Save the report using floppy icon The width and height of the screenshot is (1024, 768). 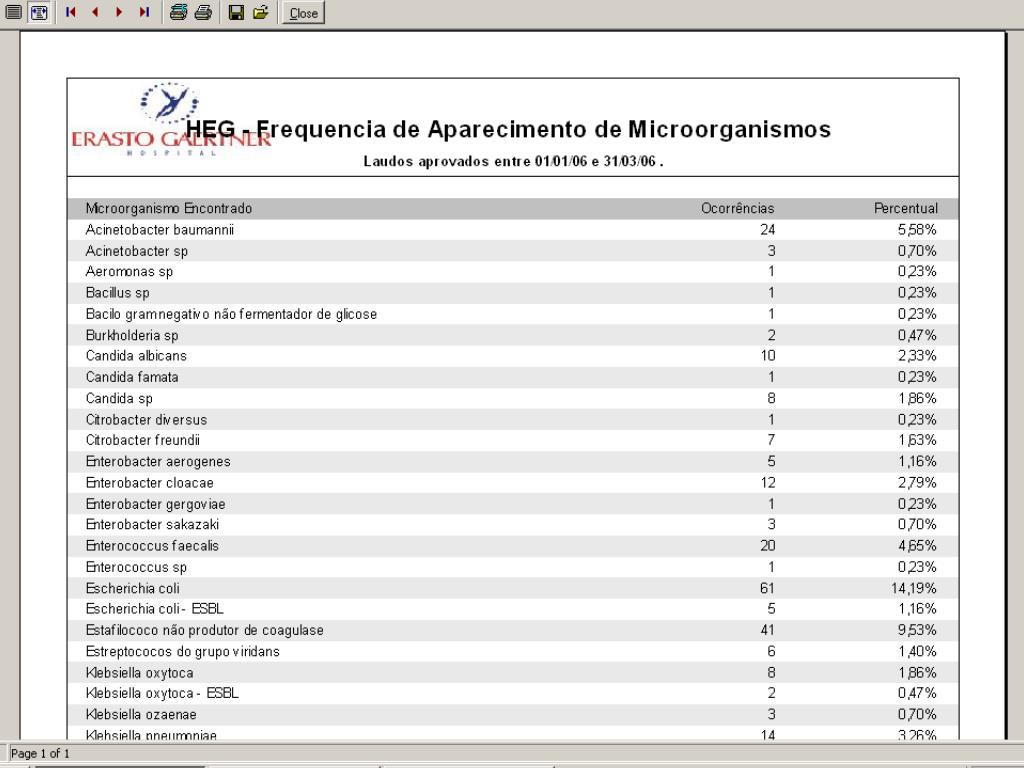236,12
